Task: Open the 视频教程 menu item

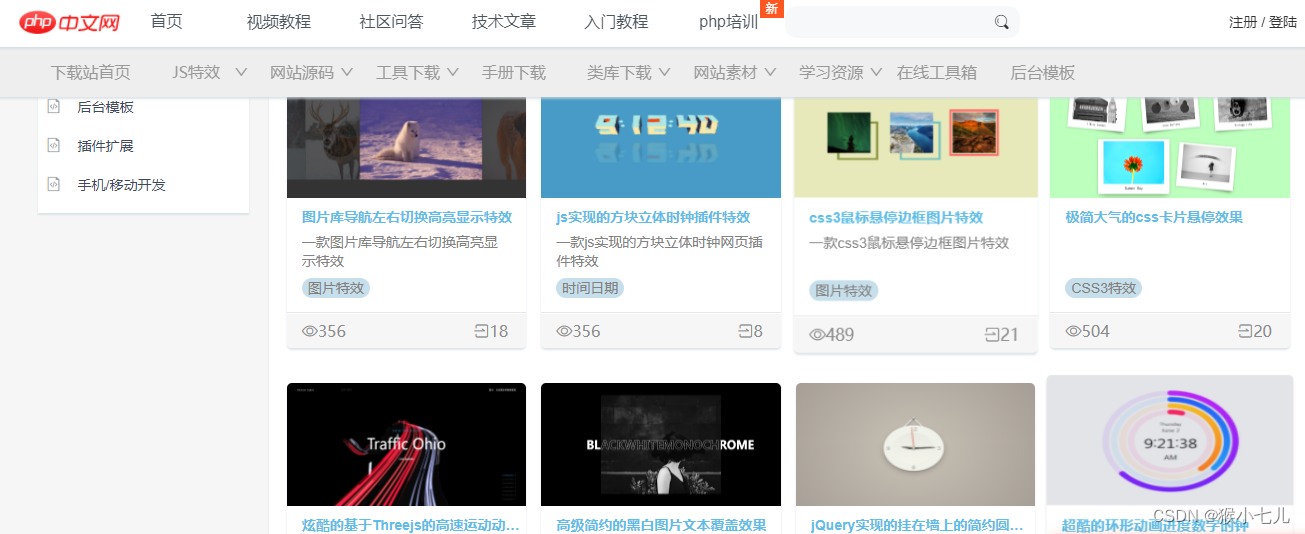Action: point(279,22)
